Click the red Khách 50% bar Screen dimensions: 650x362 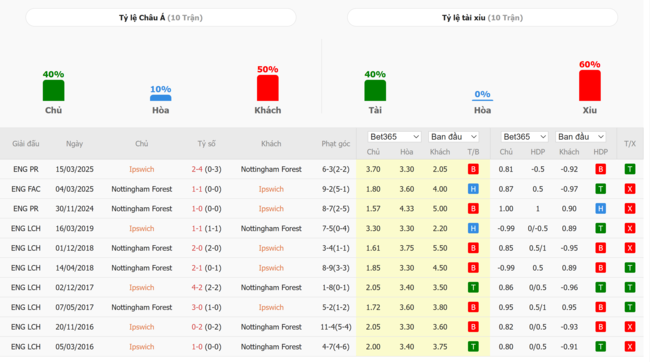click(268, 88)
